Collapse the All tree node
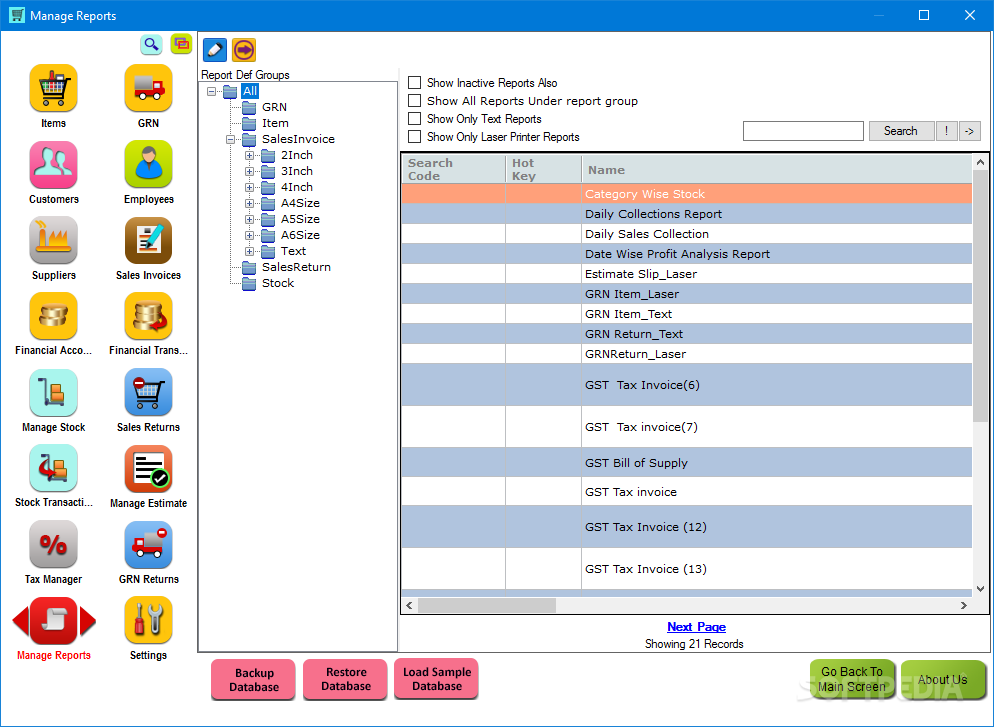 click(x=212, y=91)
